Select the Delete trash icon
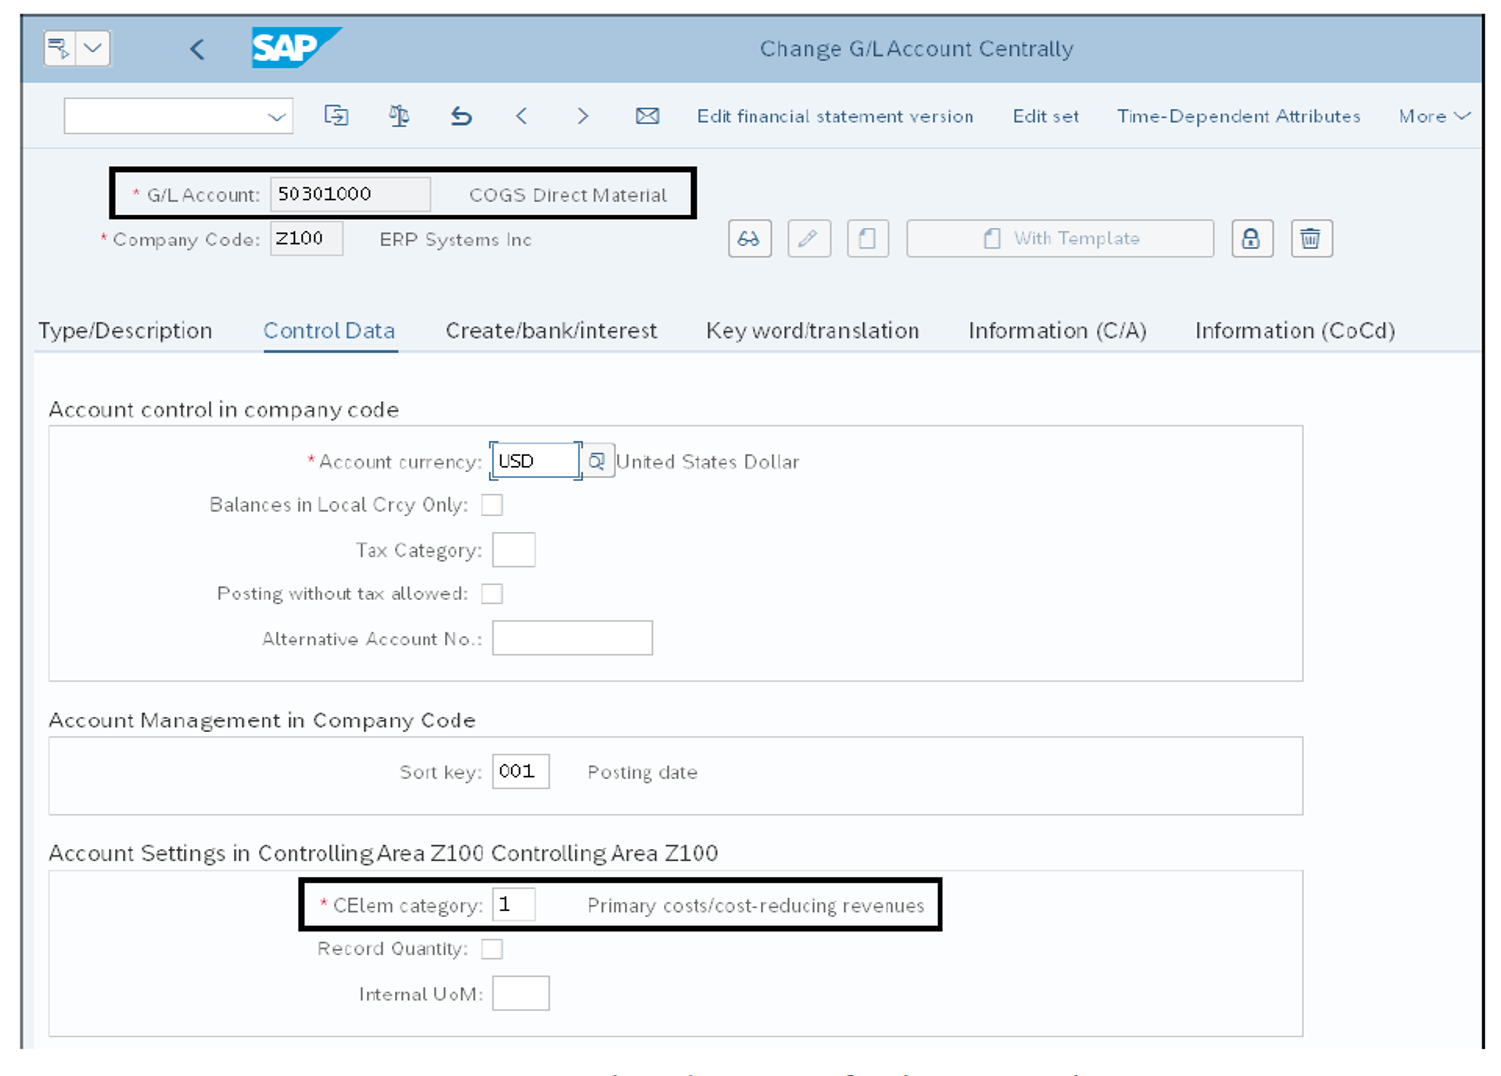The width and height of the screenshot is (1501, 1076). tap(1311, 238)
